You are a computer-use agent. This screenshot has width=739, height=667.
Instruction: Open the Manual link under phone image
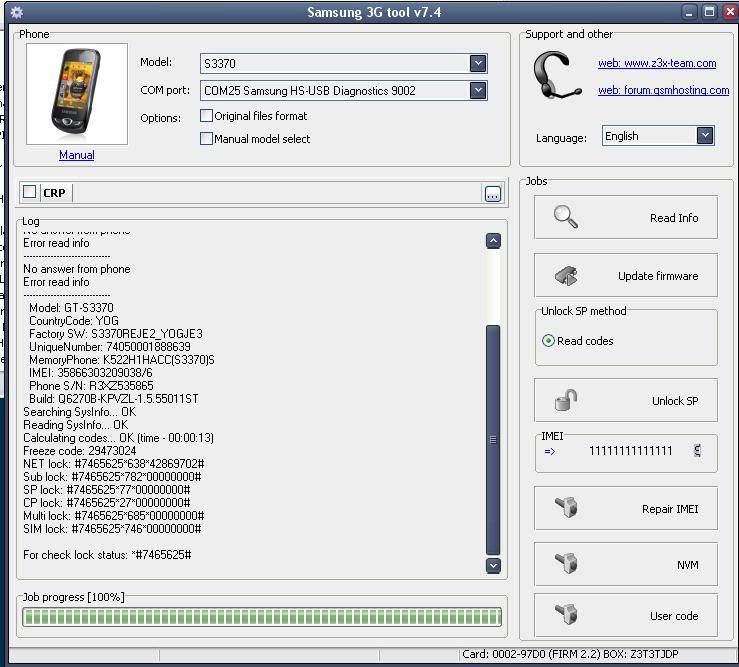pos(76,155)
